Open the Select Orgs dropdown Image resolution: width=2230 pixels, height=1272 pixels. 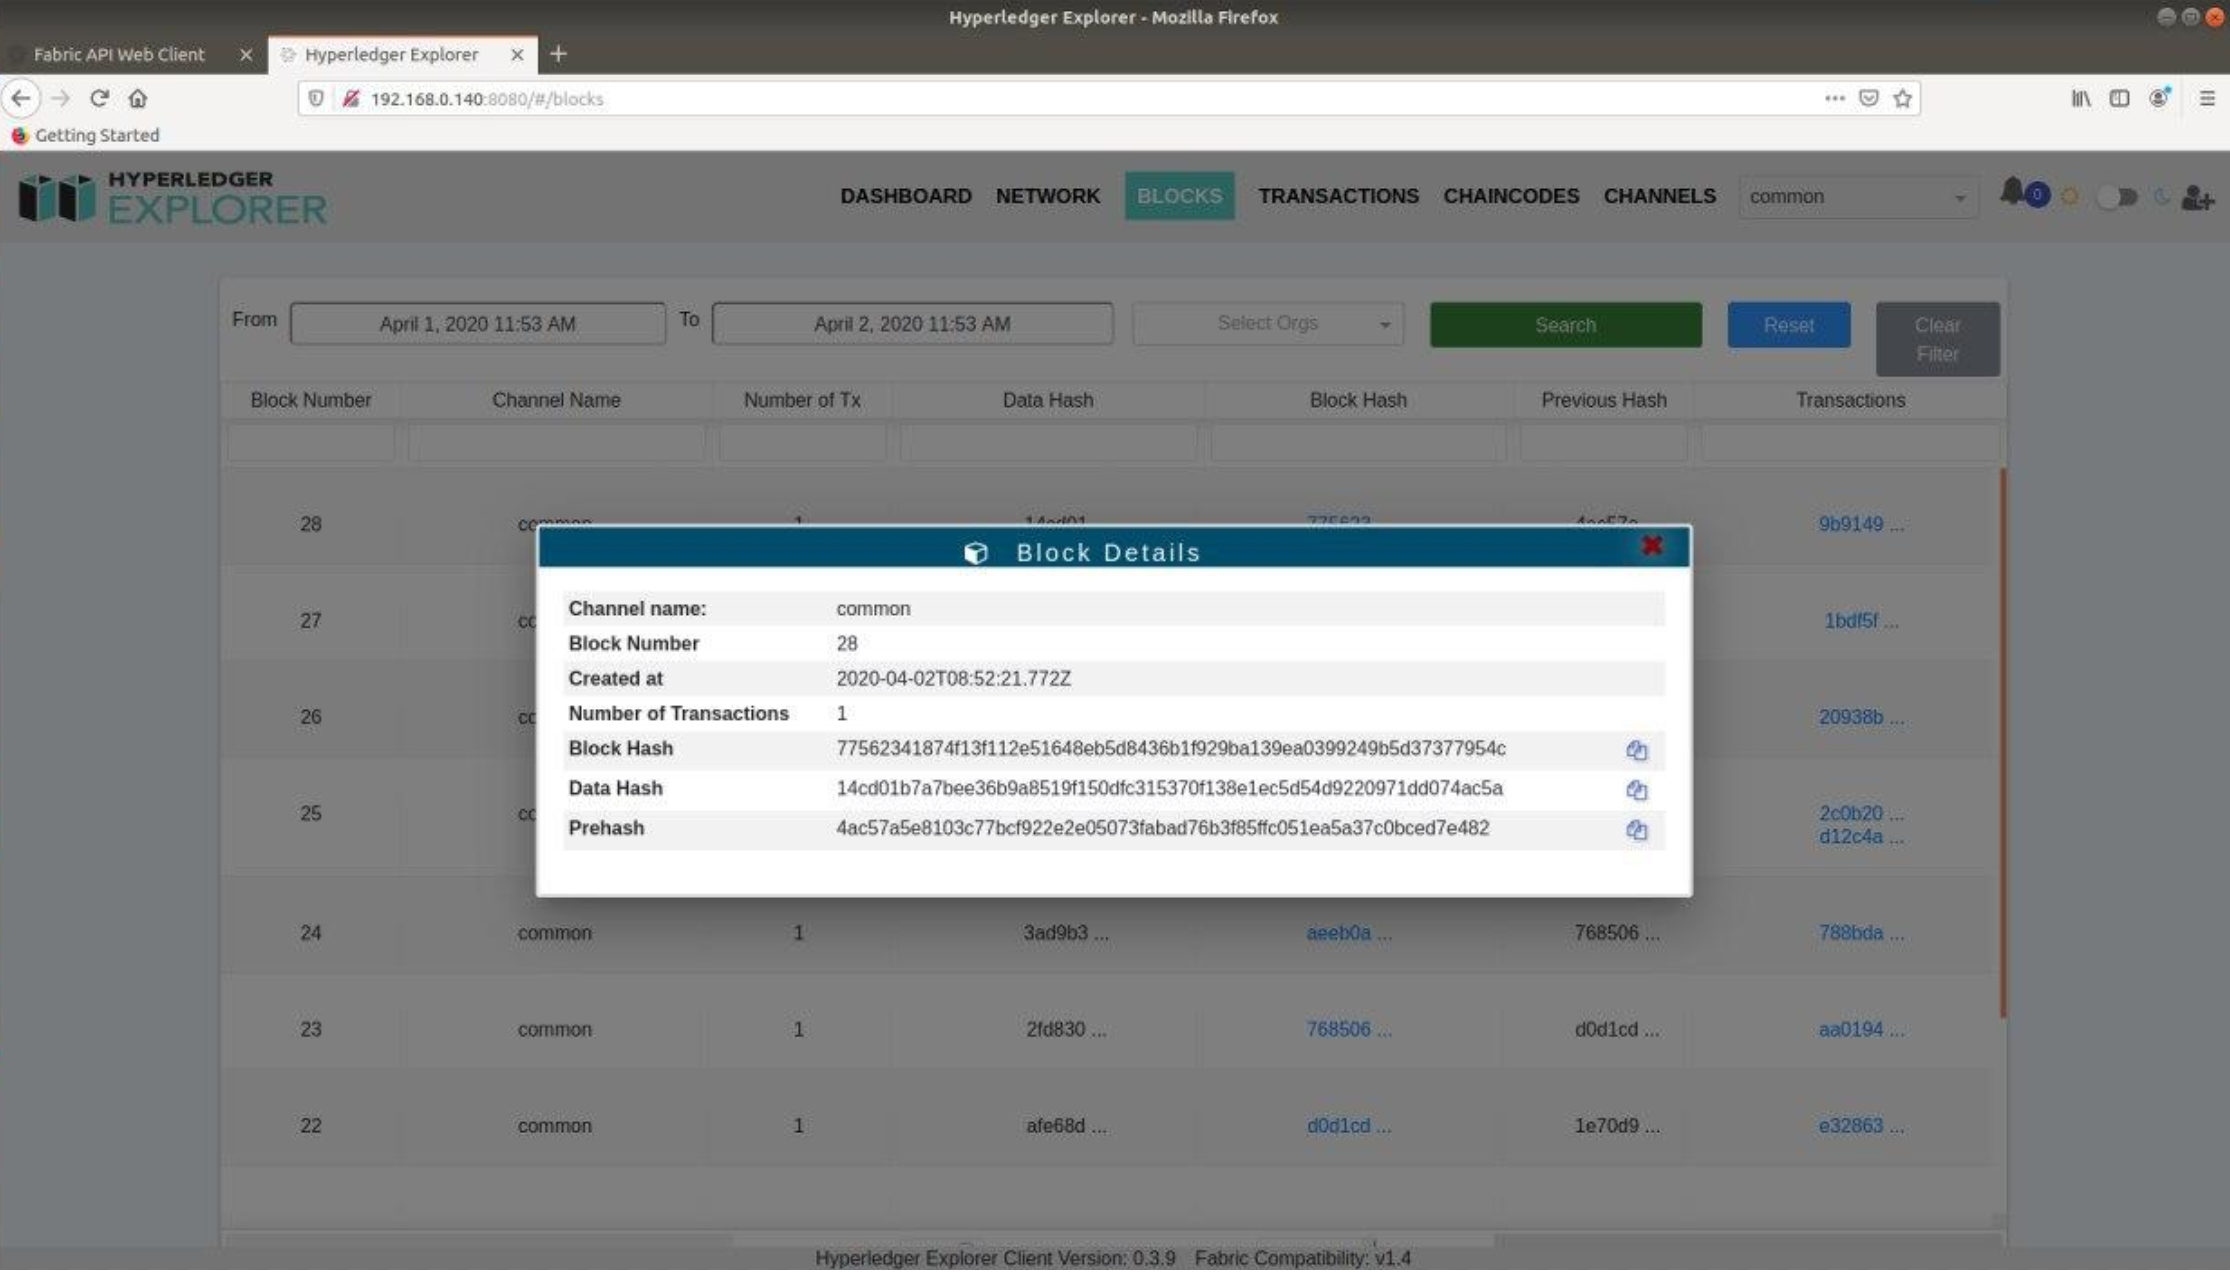tap(1268, 324)
